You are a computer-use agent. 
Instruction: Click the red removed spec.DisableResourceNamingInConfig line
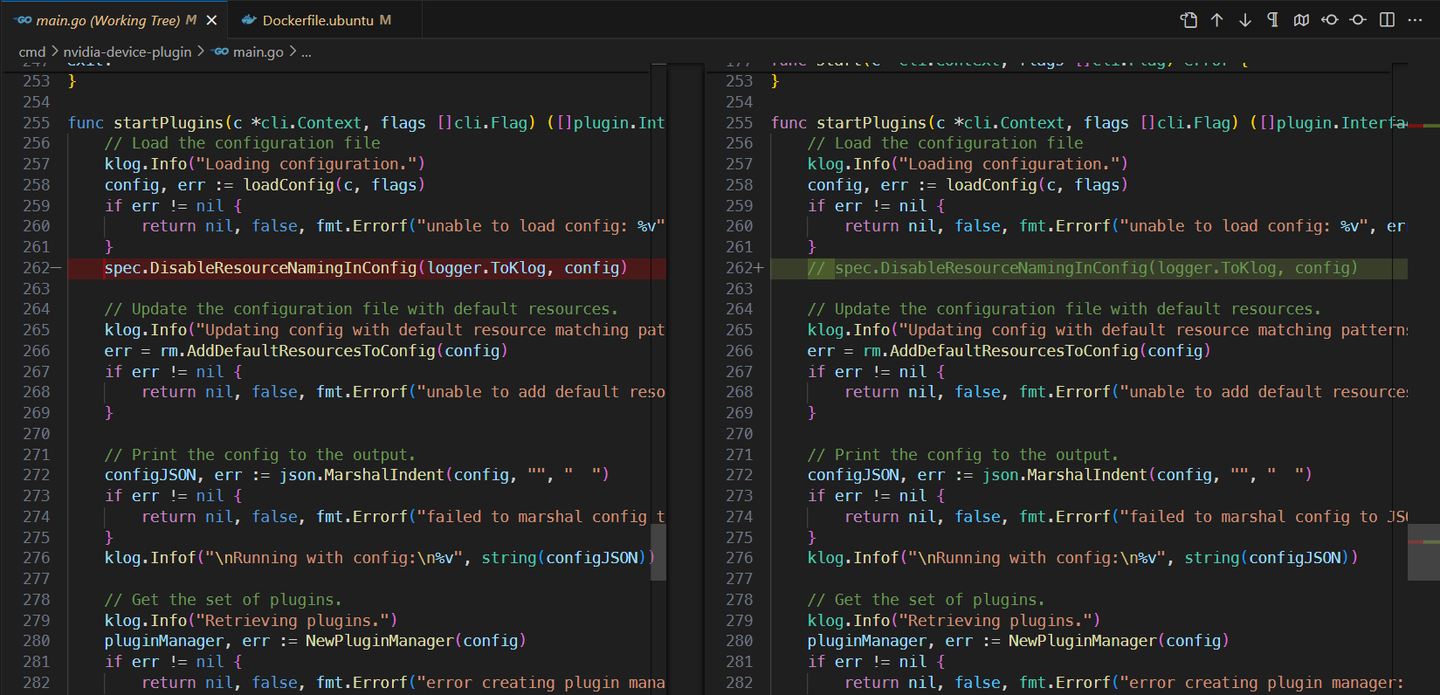(366, 268)
